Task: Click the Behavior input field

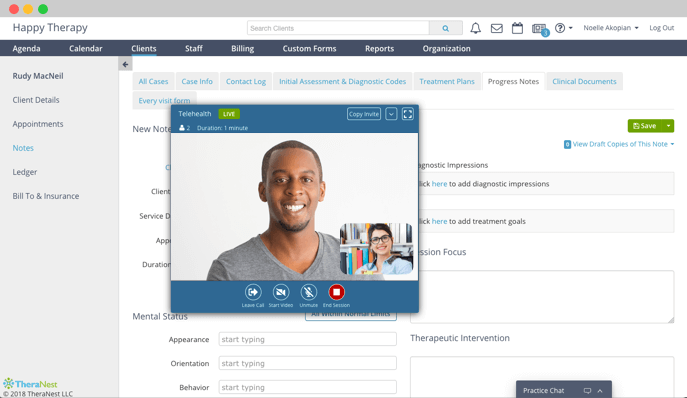Action: [308, 387]
